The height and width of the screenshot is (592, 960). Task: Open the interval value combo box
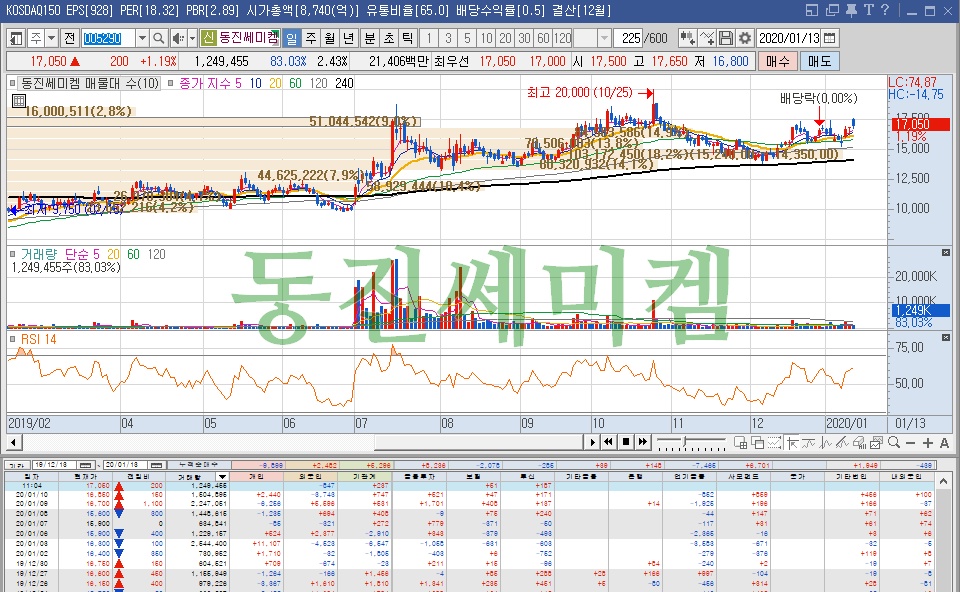[593, 39]
